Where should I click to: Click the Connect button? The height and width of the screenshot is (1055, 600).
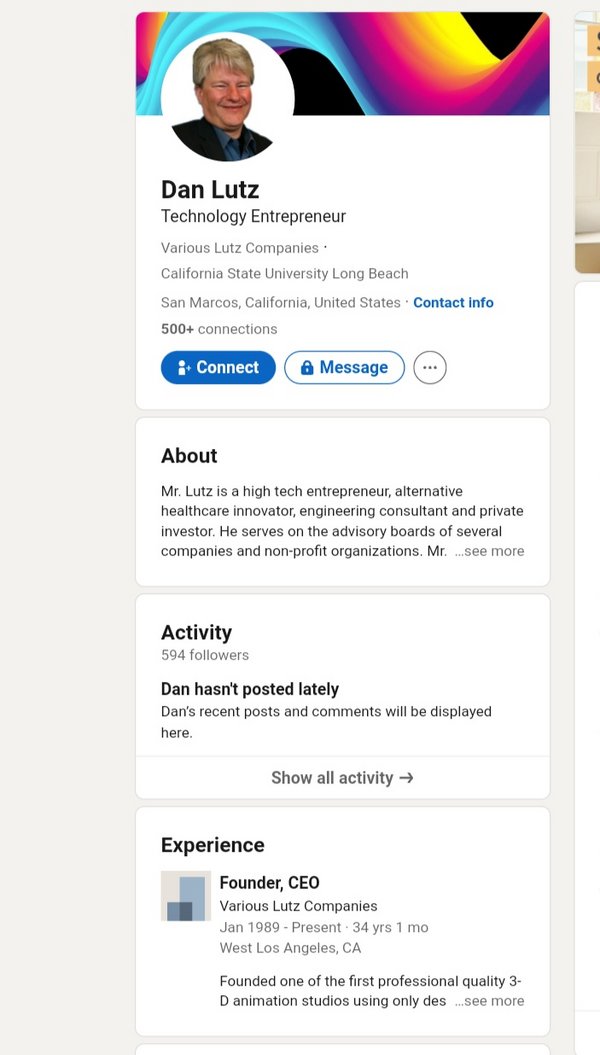pos(218,367)
